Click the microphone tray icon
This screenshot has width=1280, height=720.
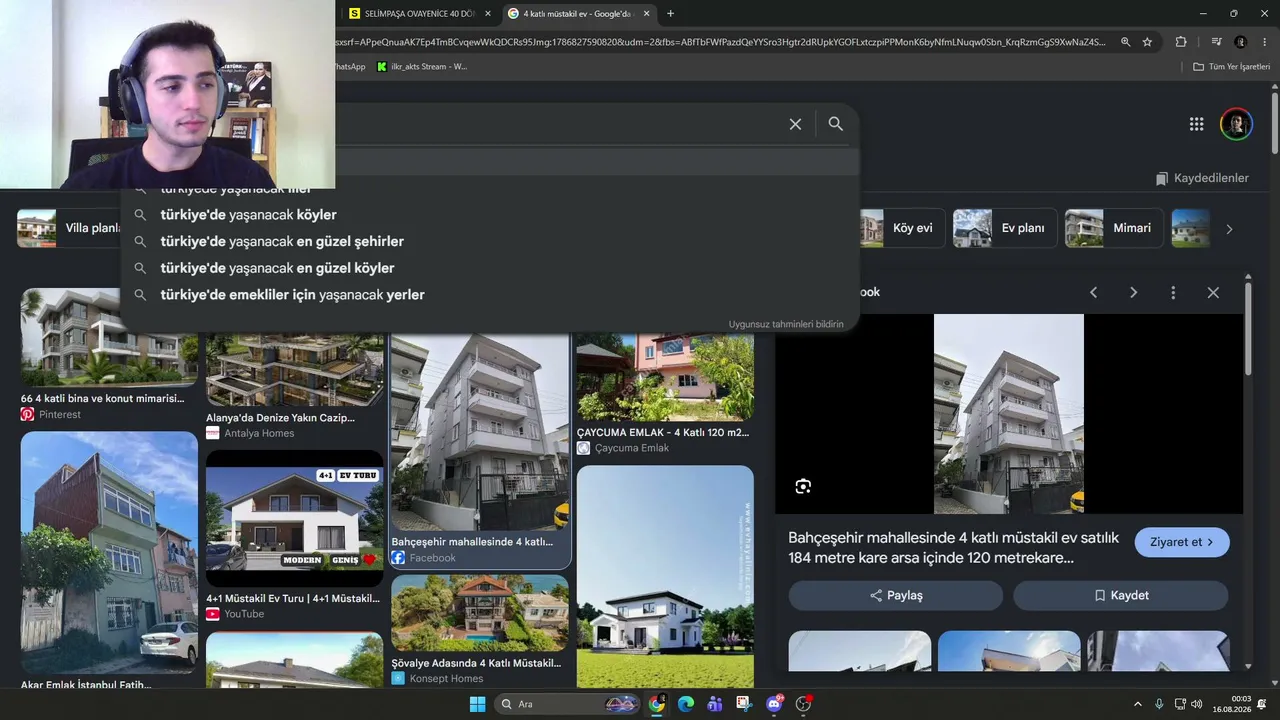pyautogui.click(x=1159, y=704)
